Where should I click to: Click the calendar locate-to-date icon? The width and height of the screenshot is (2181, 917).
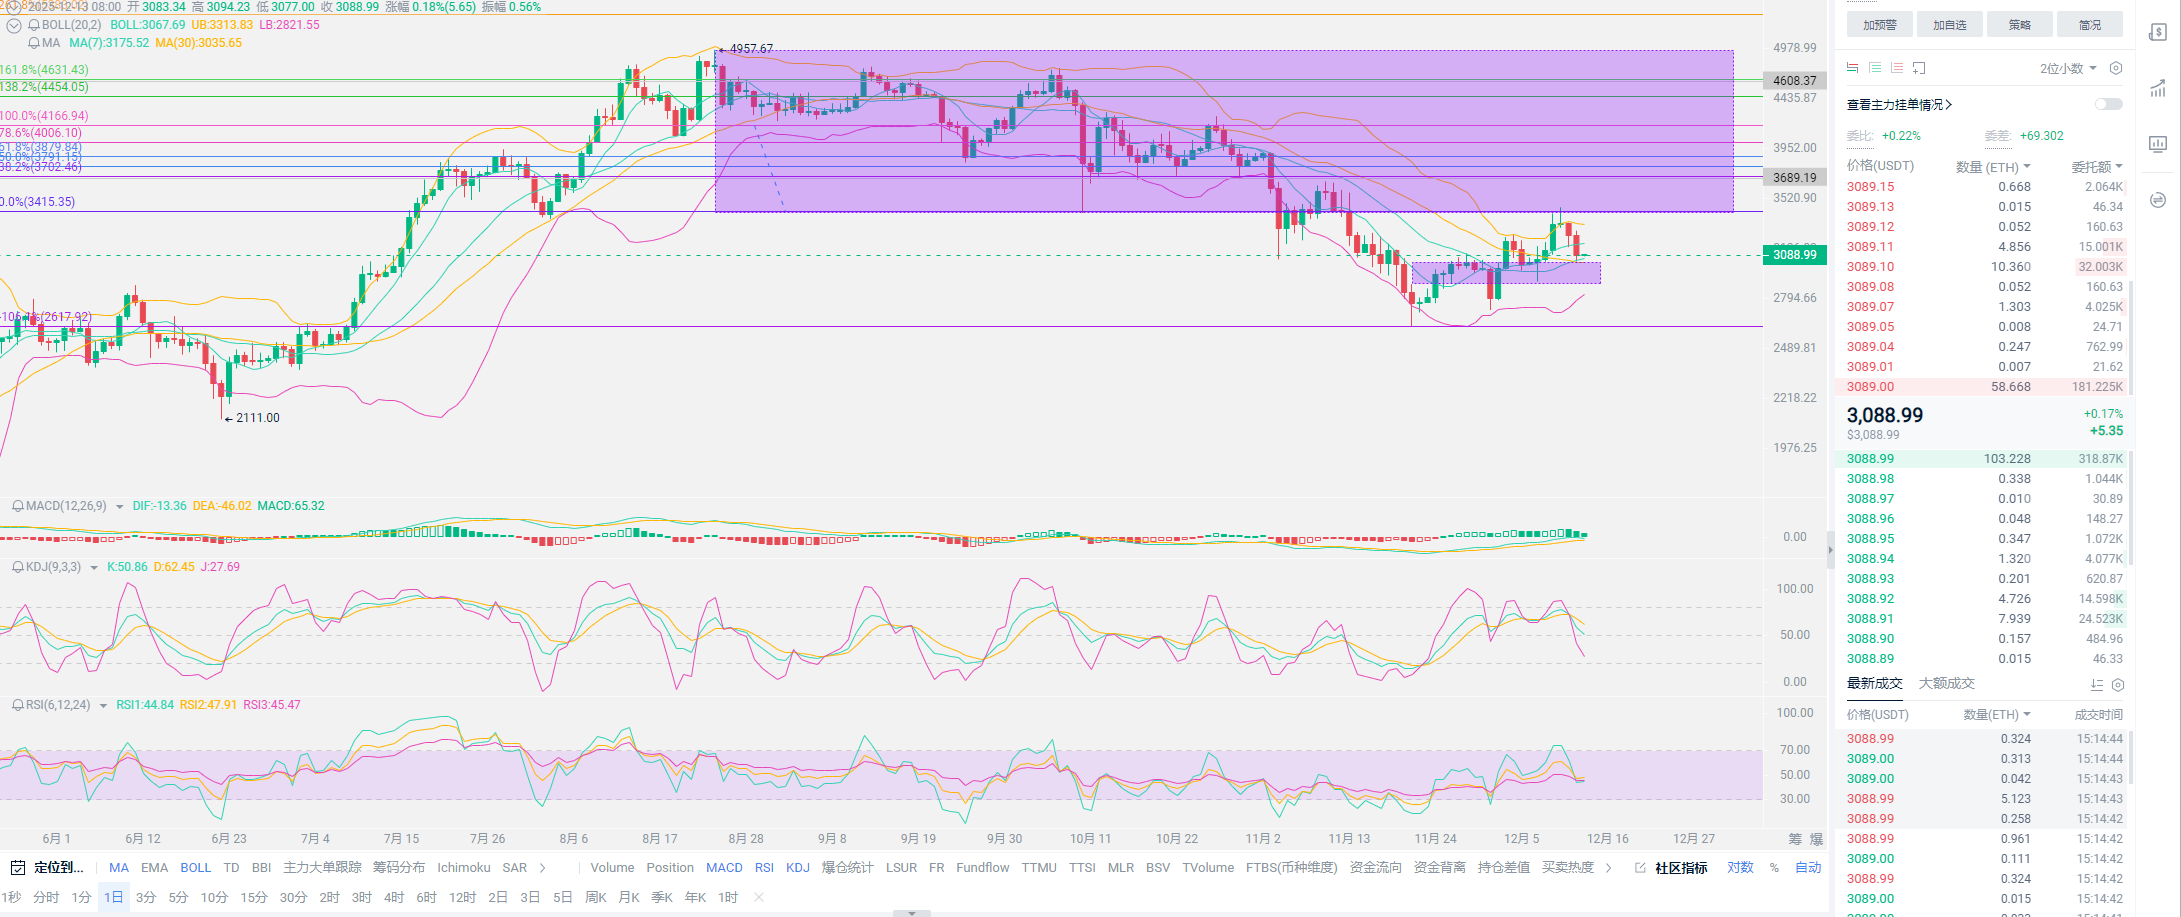pos(17,867)
